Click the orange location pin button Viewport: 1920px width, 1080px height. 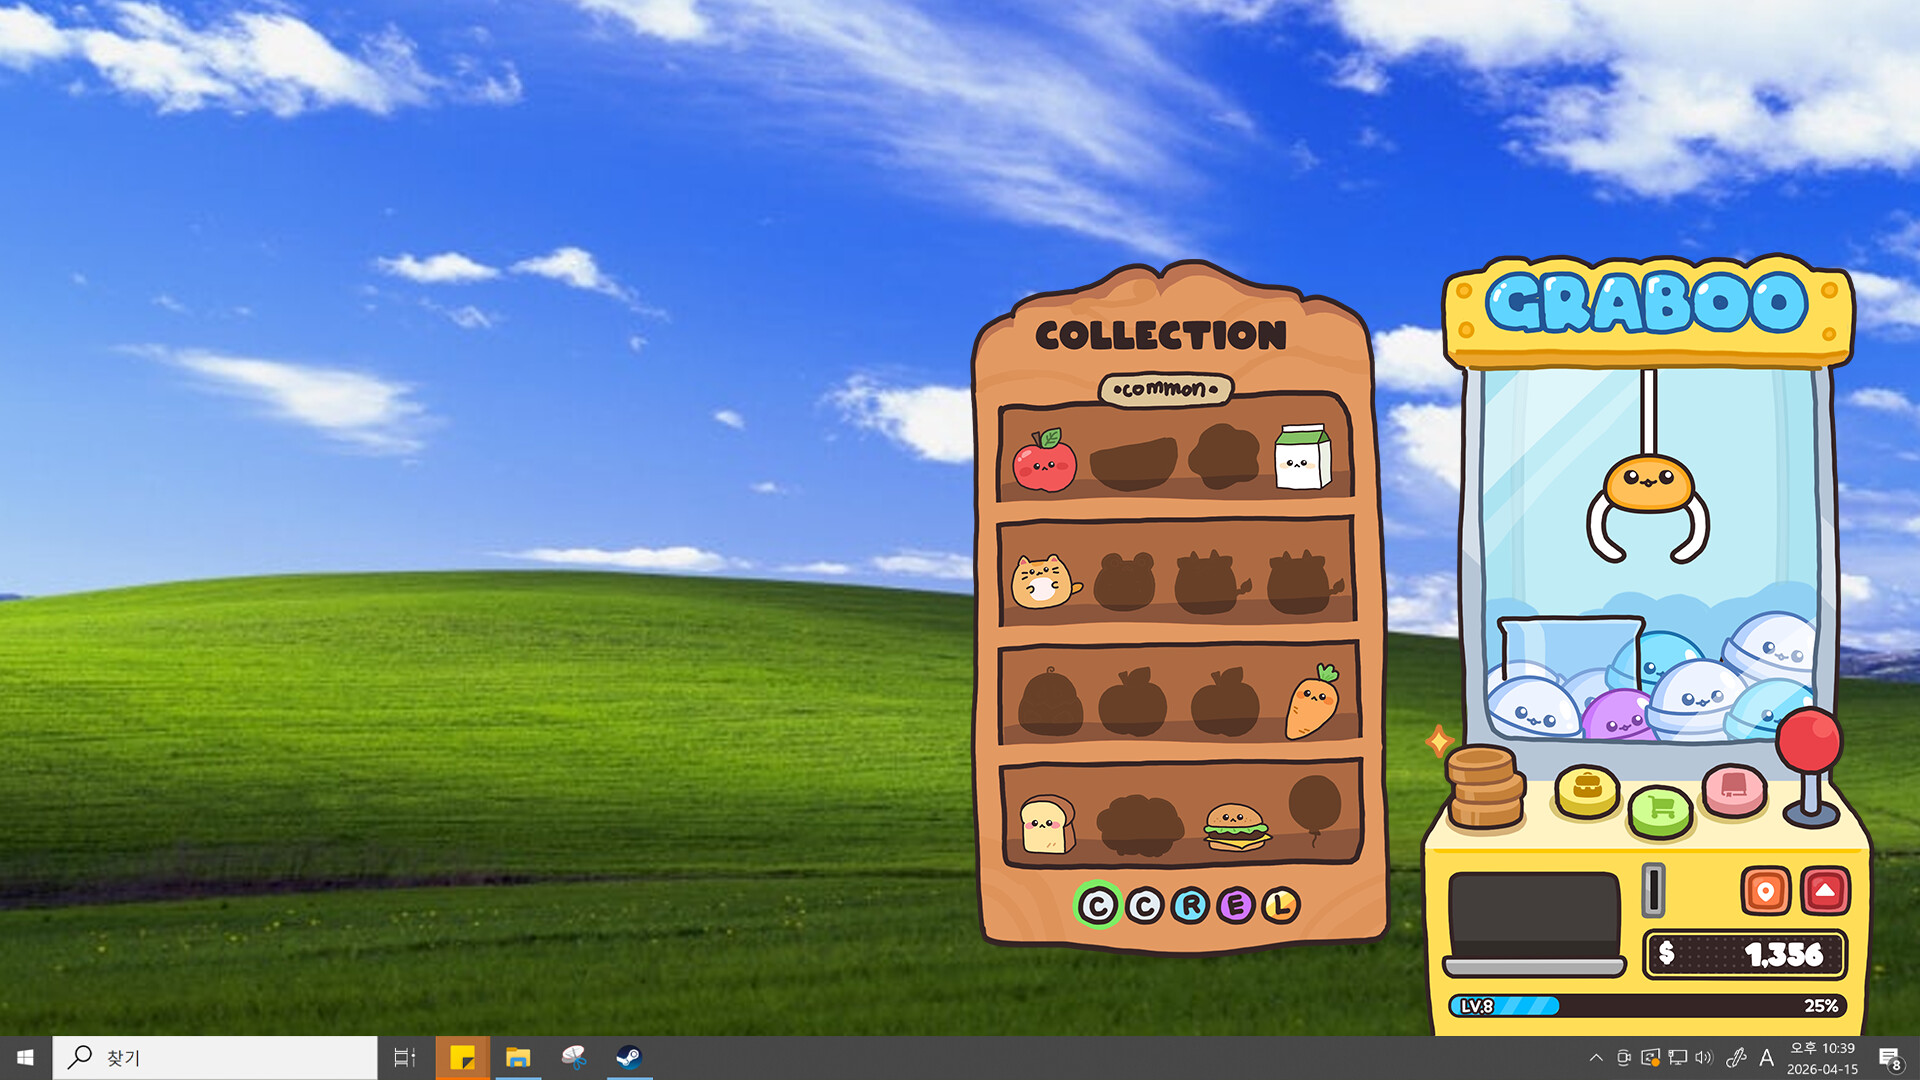pyautogui.click(x=1765, y=890)
